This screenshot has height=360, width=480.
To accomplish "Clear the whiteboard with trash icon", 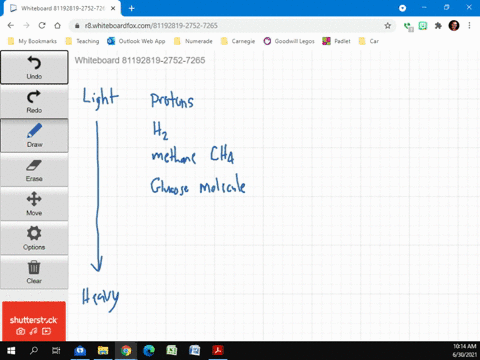I will point(34,272).
